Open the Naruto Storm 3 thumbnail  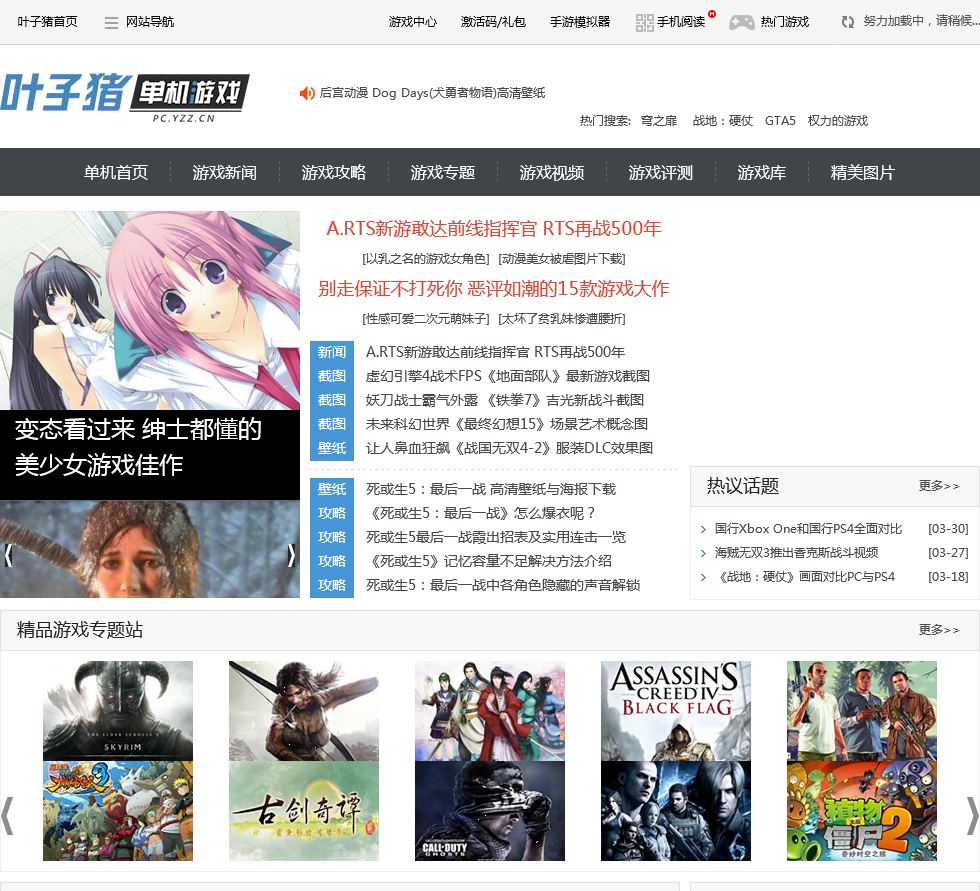tap(118, 811)
